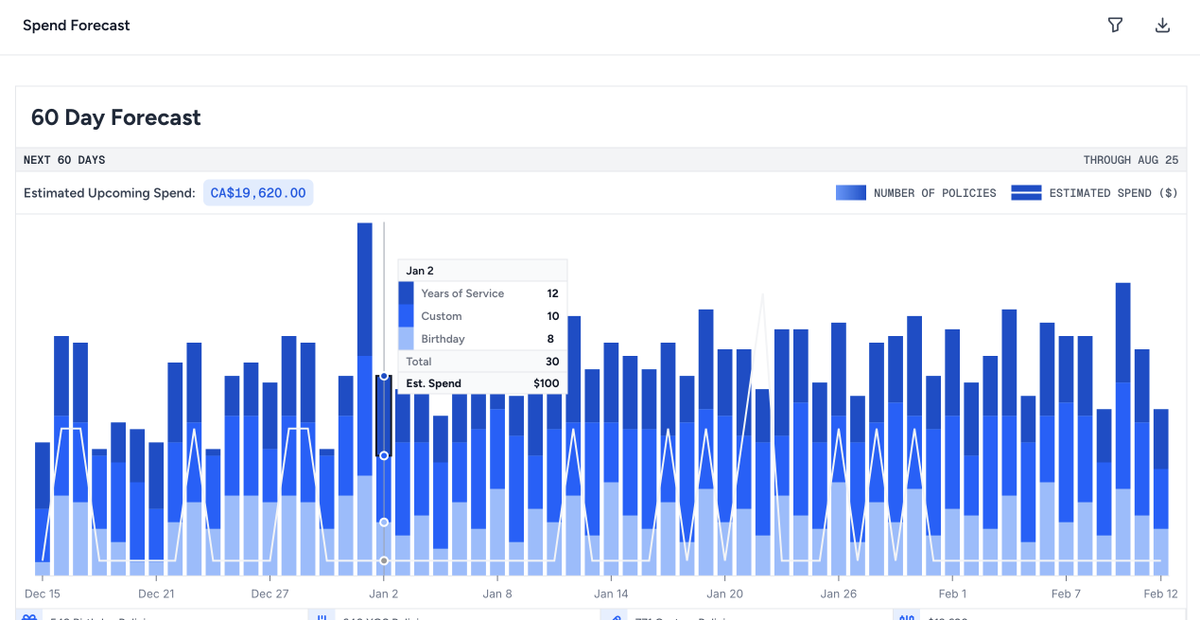Click the Feb 12 axis label
The image size is (1200, 620).
[1160, 594]
